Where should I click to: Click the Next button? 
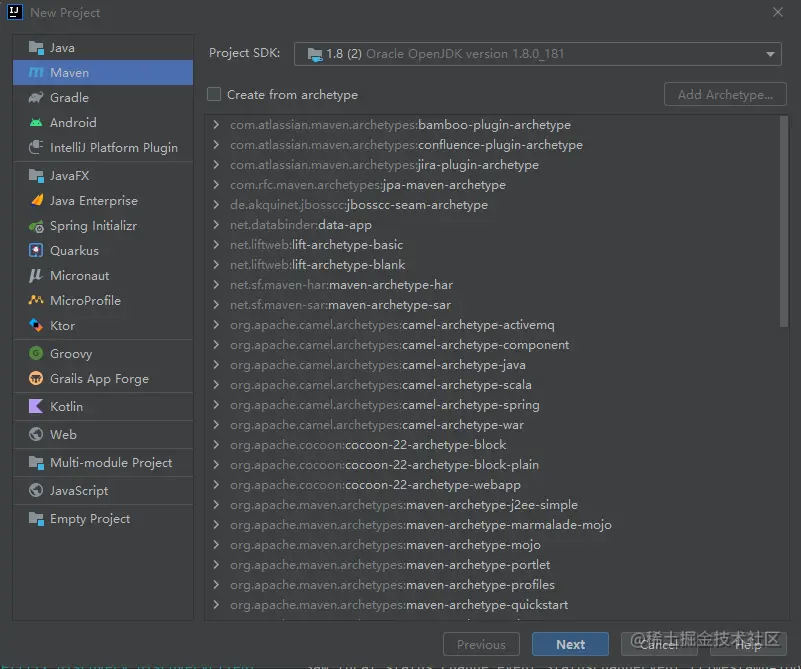pos(570,644)
